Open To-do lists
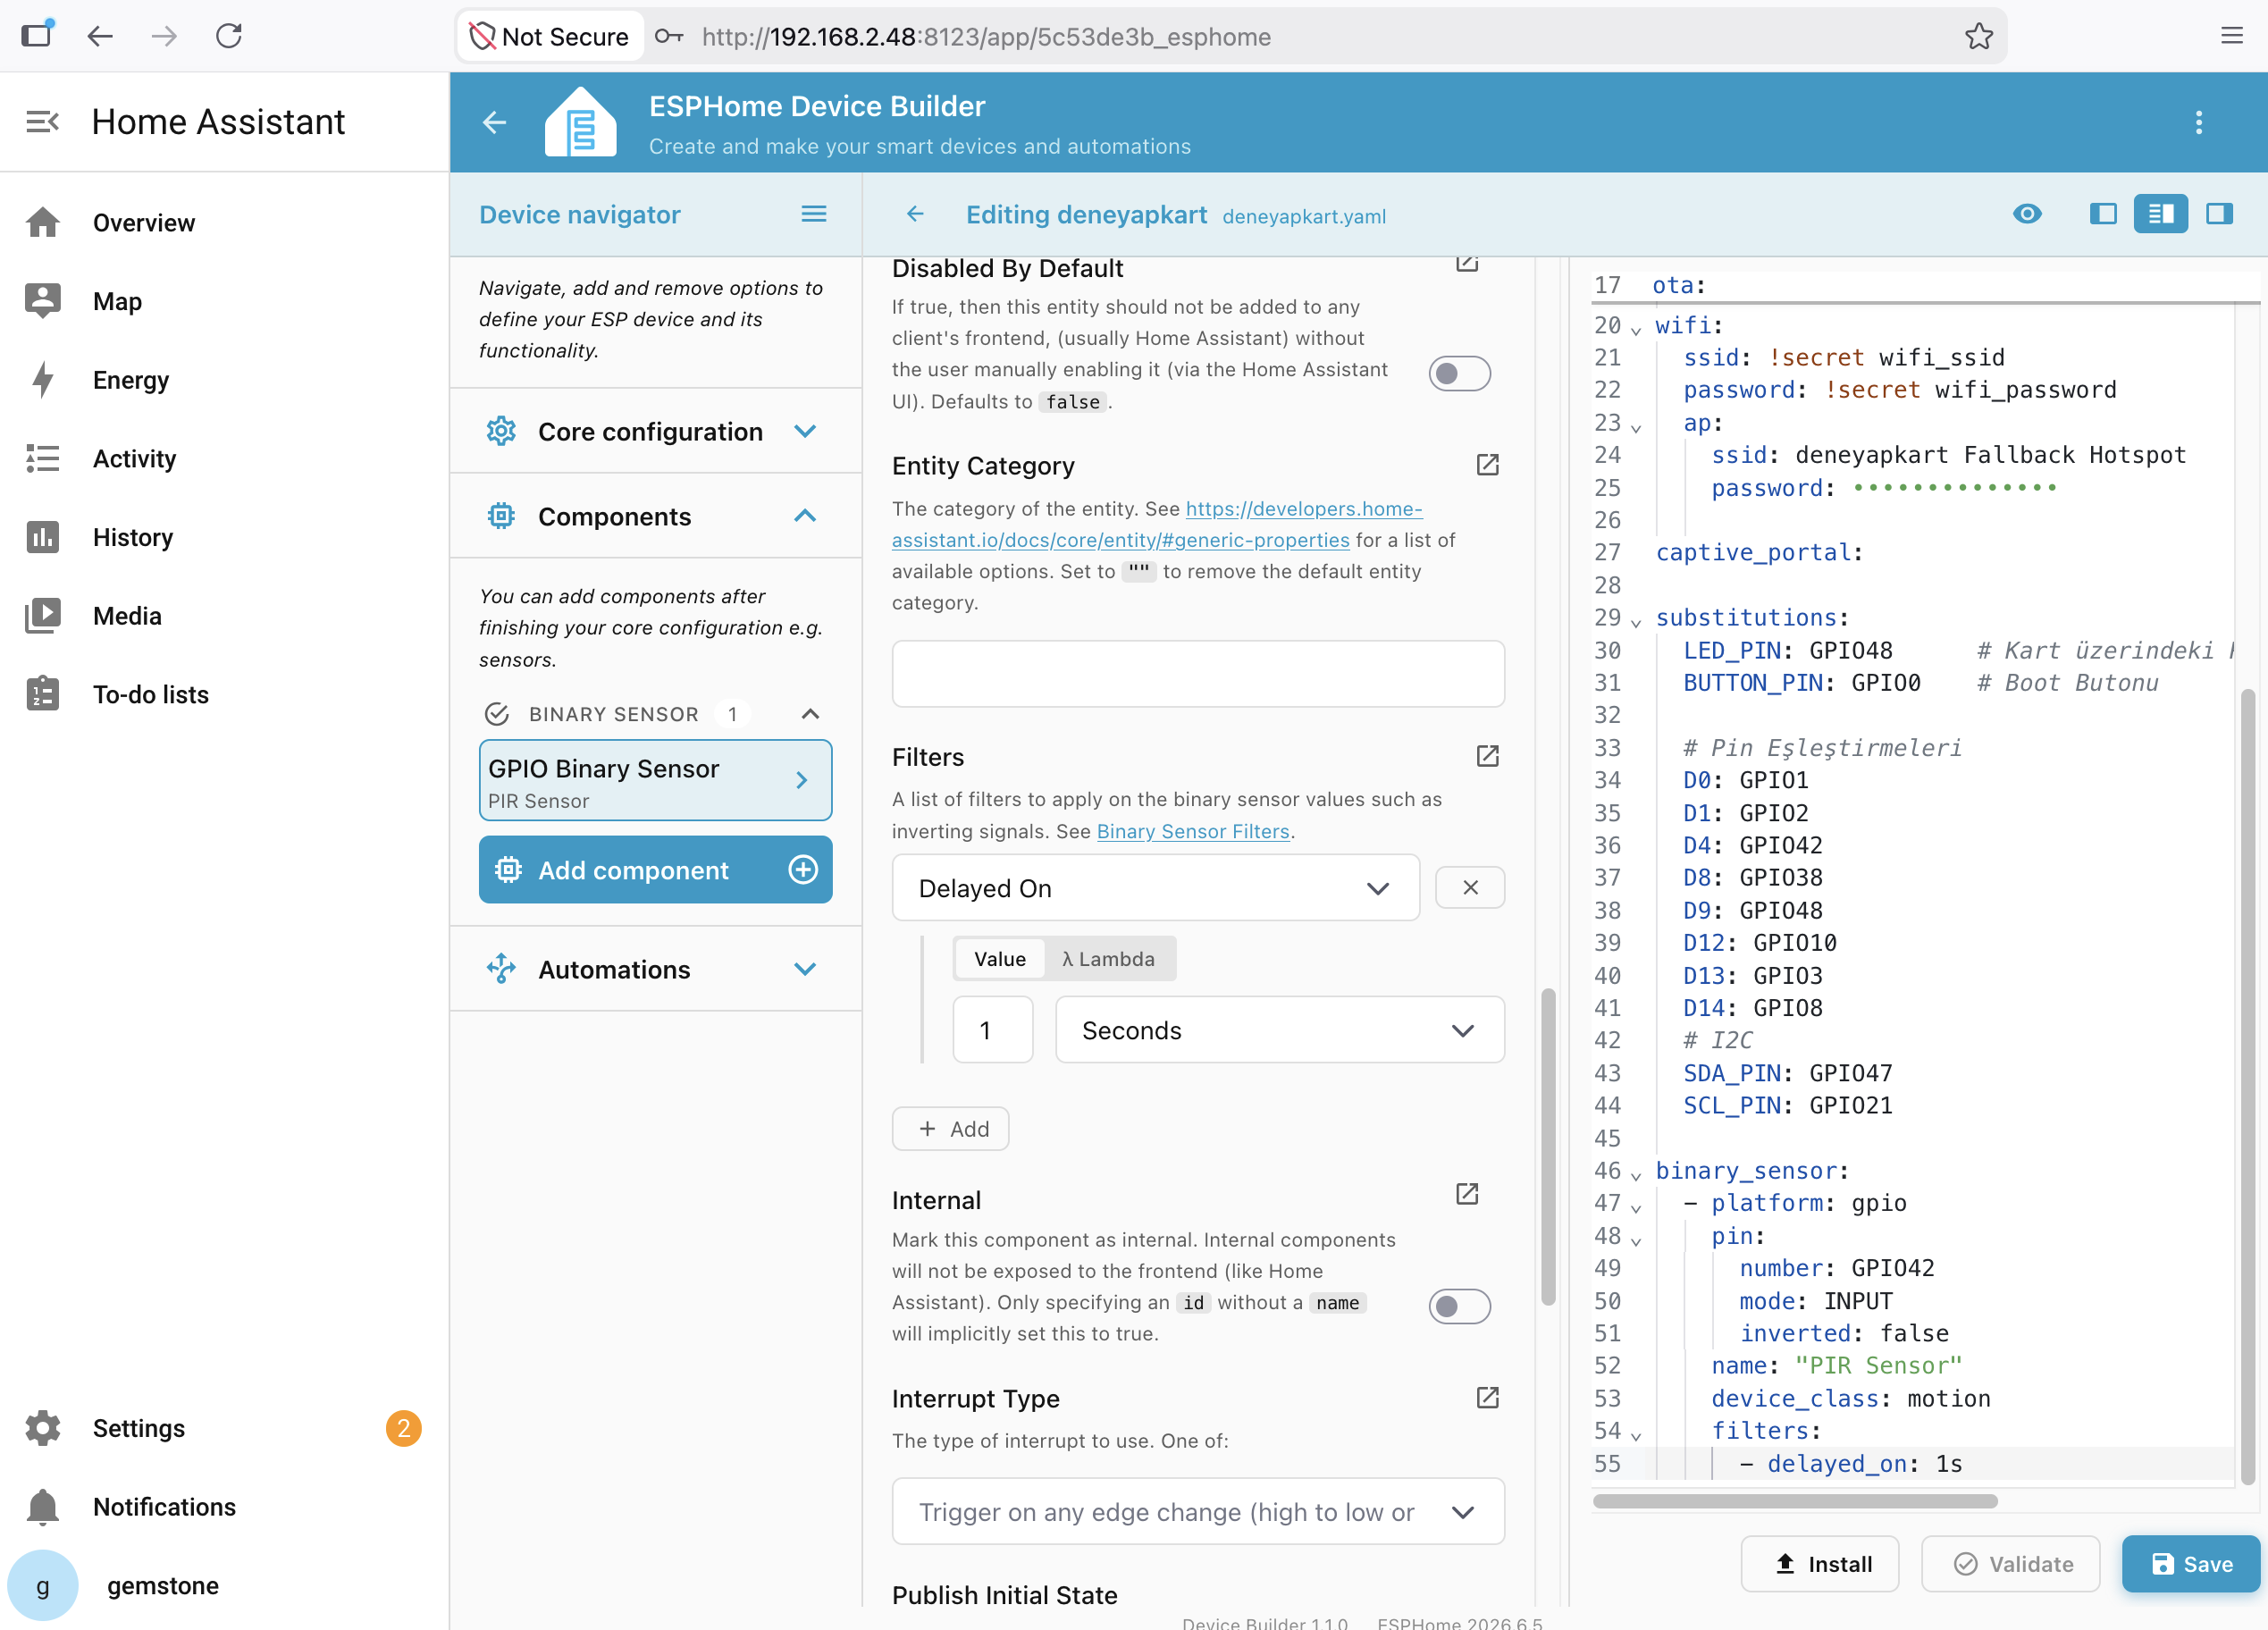The width and height of the screenshot is (2268, 1630). tap(225, 694)
